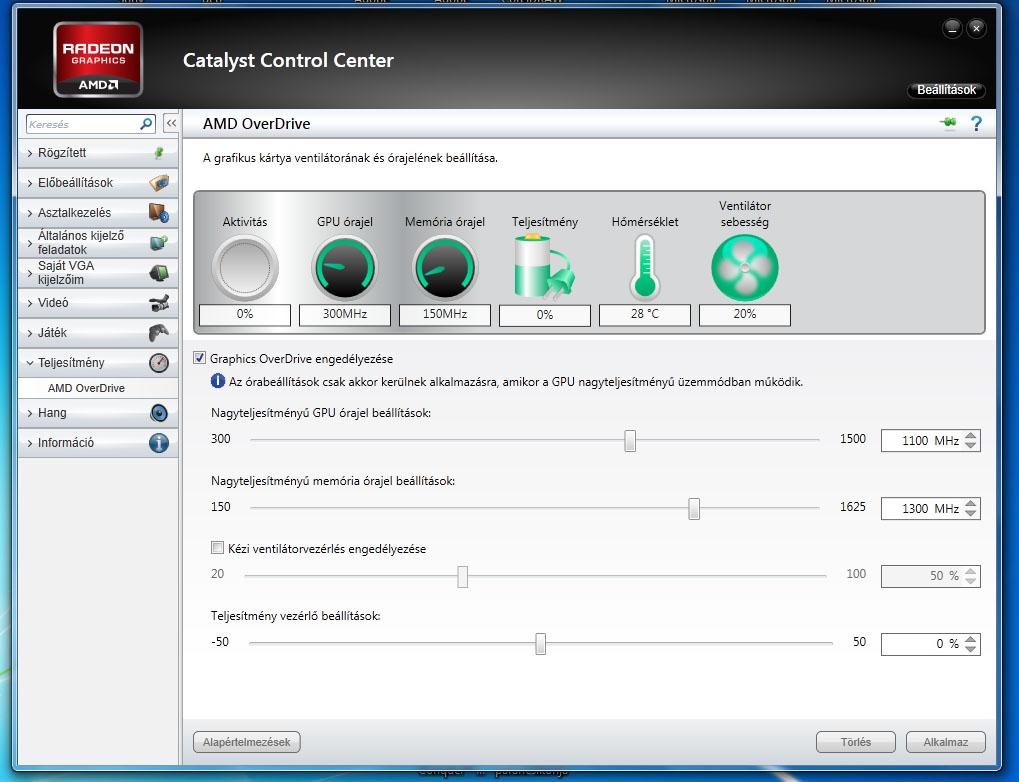Click the Aktivitás activity dial
Viewport: 1019px width, 782px height.
click(x=245, y=268)
